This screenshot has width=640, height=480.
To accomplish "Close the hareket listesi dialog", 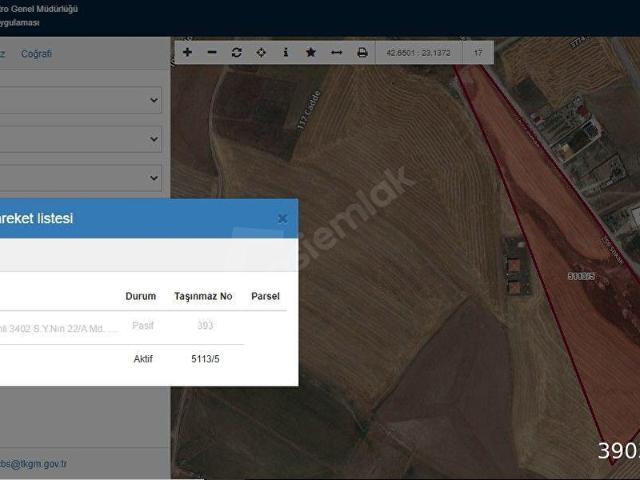I will [282, 218].
